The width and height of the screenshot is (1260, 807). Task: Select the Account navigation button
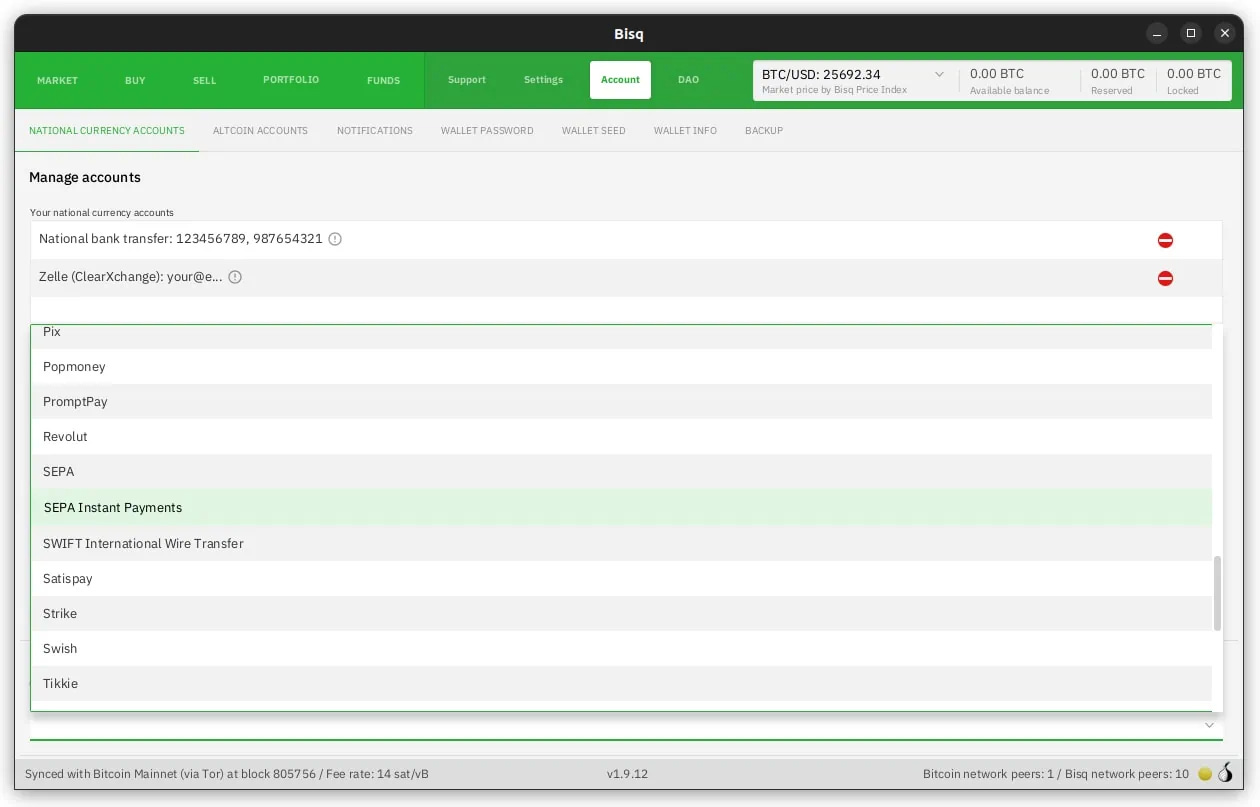click(x=620, y=80)
